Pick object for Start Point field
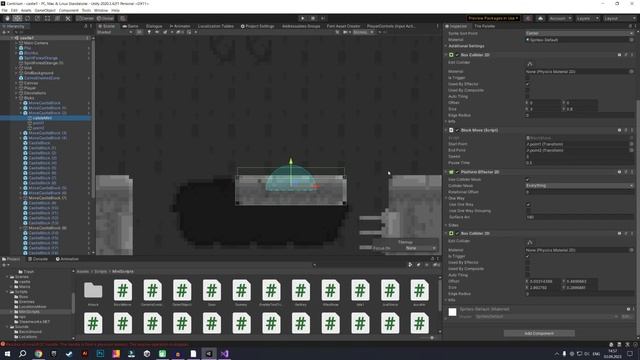The image size is (640, 360). [x=631, y=144]
